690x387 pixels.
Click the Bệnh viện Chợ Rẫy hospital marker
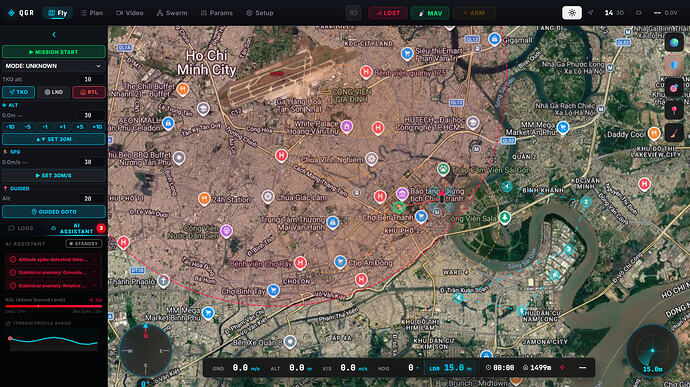[300, 263]
